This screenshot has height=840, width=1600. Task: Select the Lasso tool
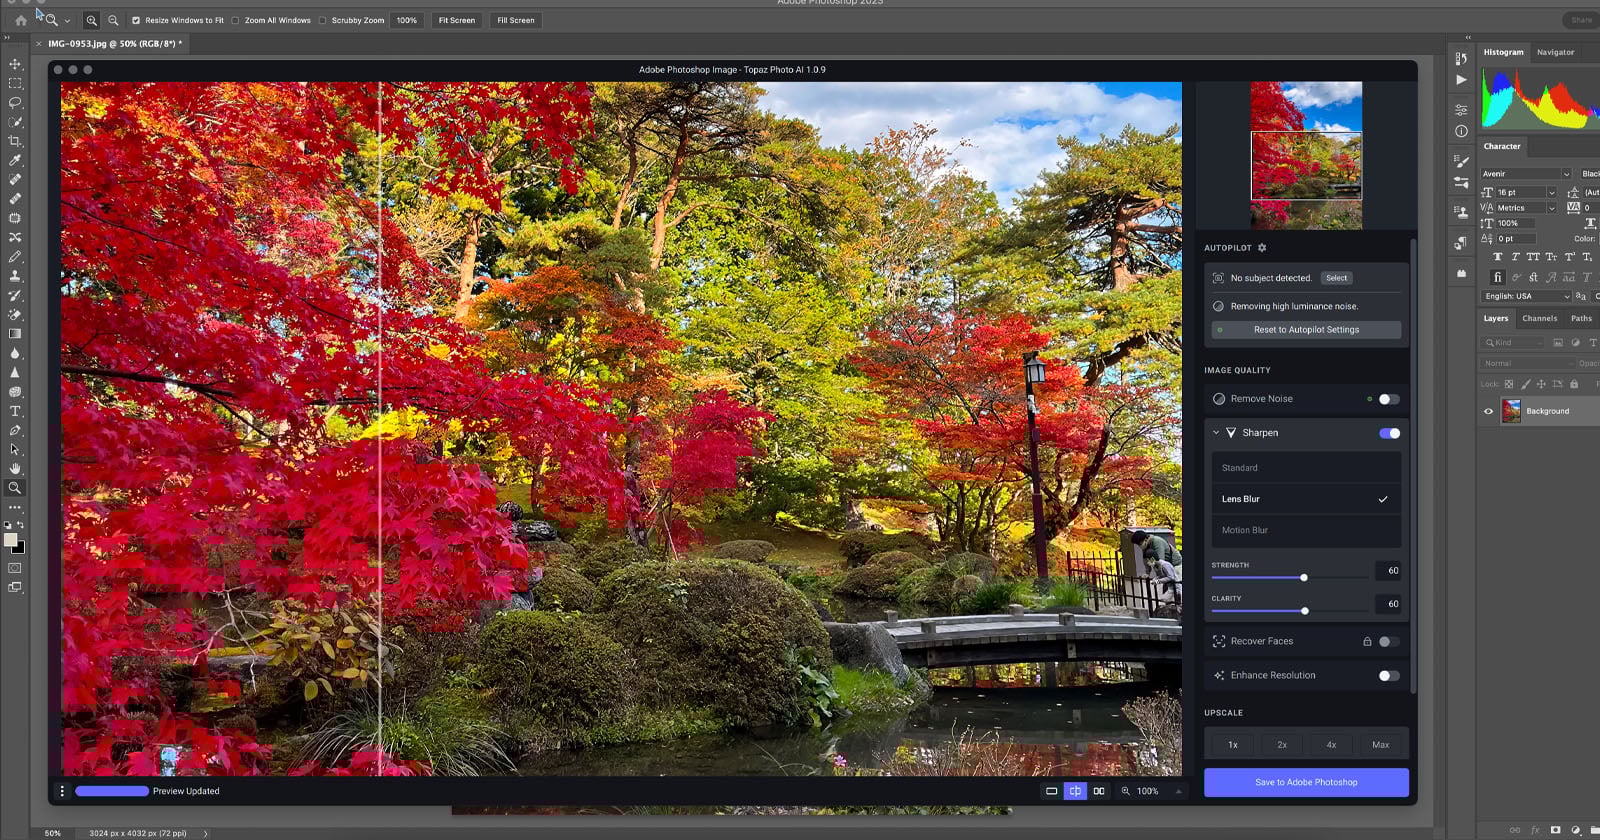tap(15, 102)
